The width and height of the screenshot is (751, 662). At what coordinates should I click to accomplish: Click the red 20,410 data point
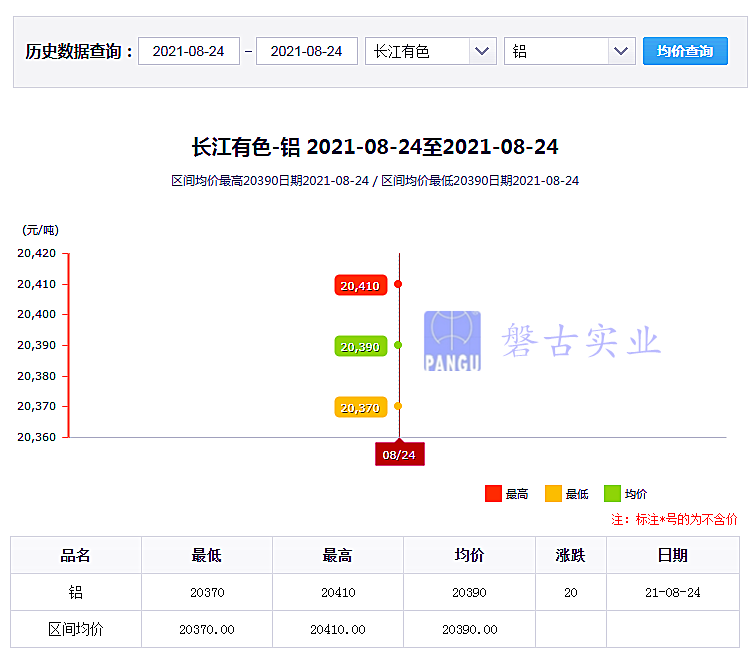coord(398,284)
